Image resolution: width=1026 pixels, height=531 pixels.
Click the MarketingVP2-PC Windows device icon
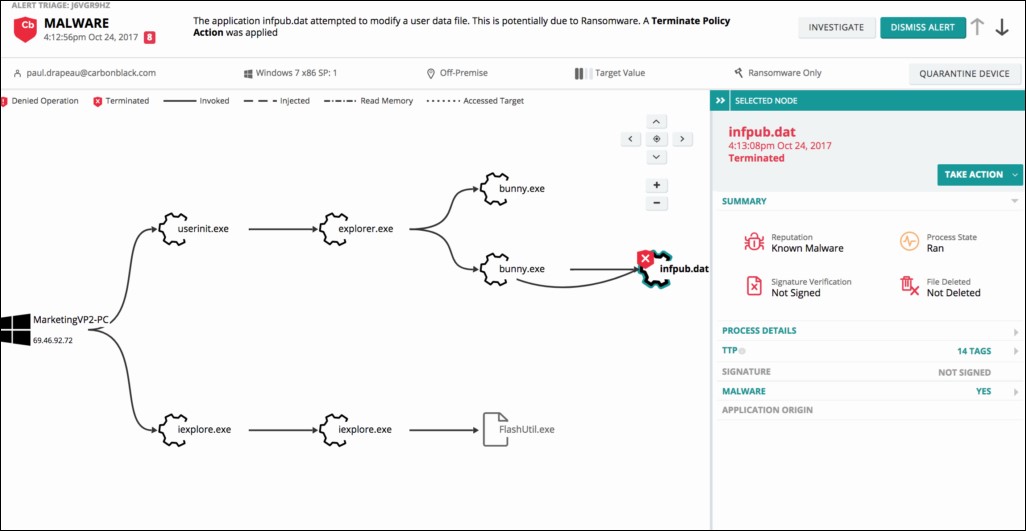click(15, 329)
